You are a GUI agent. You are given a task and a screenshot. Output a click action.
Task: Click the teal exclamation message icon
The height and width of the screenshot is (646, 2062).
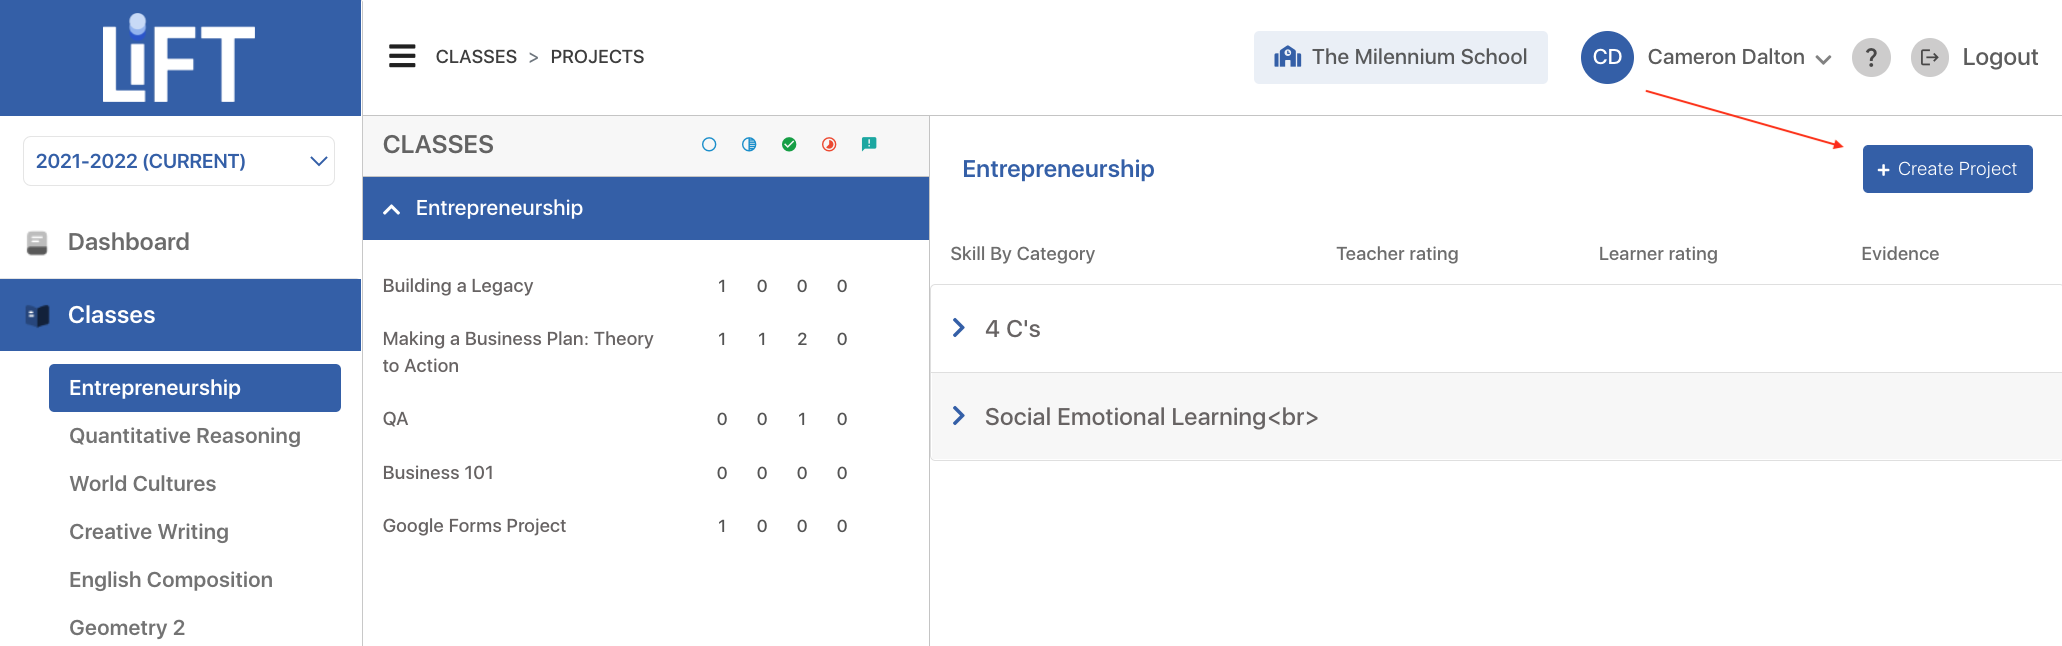coord(869,144)
